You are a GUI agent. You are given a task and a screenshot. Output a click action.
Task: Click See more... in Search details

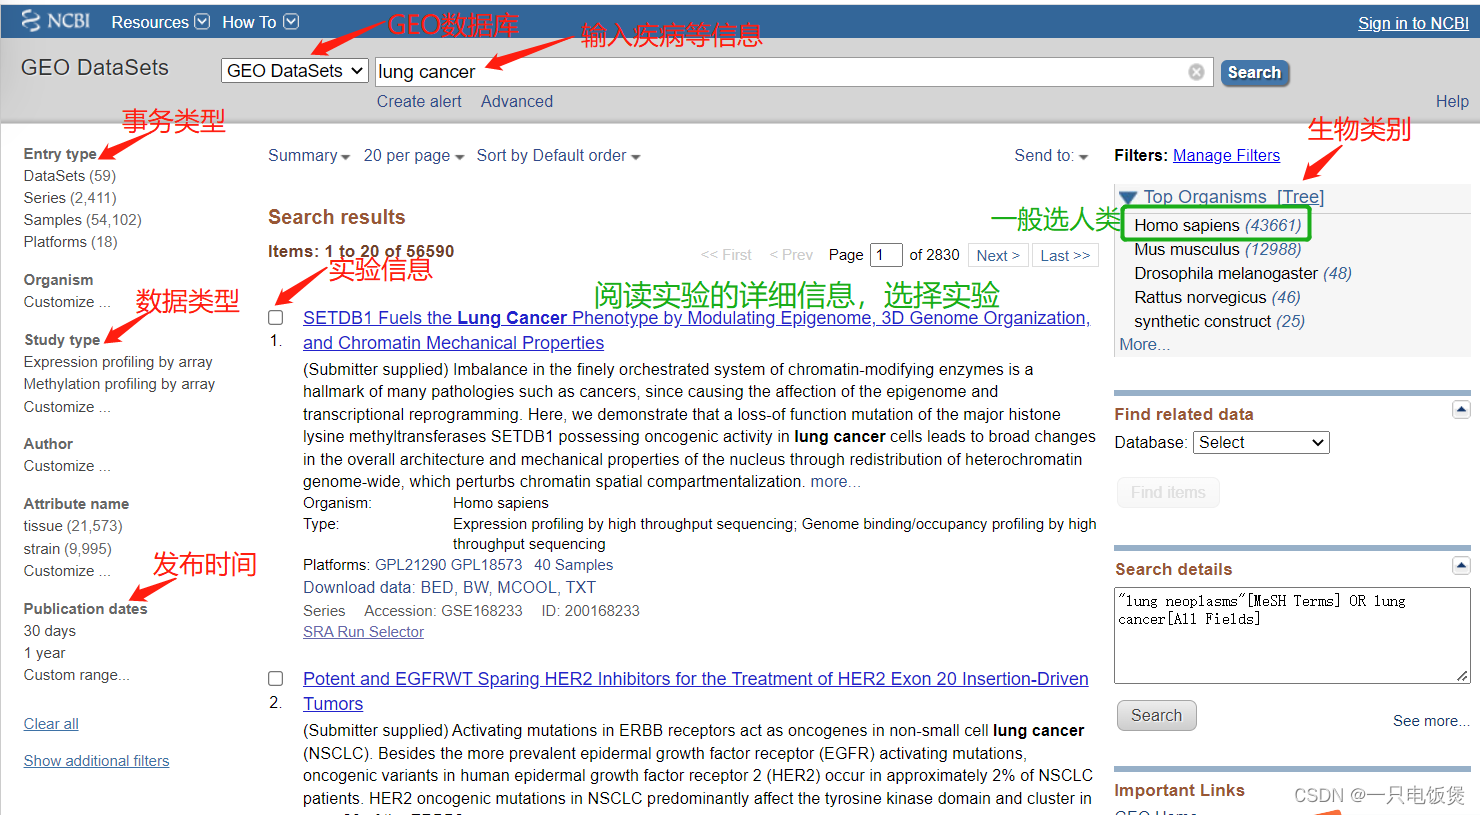(1431, 721)
